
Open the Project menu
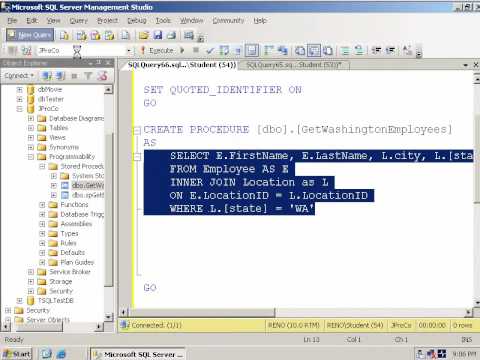tap(107, 21)
